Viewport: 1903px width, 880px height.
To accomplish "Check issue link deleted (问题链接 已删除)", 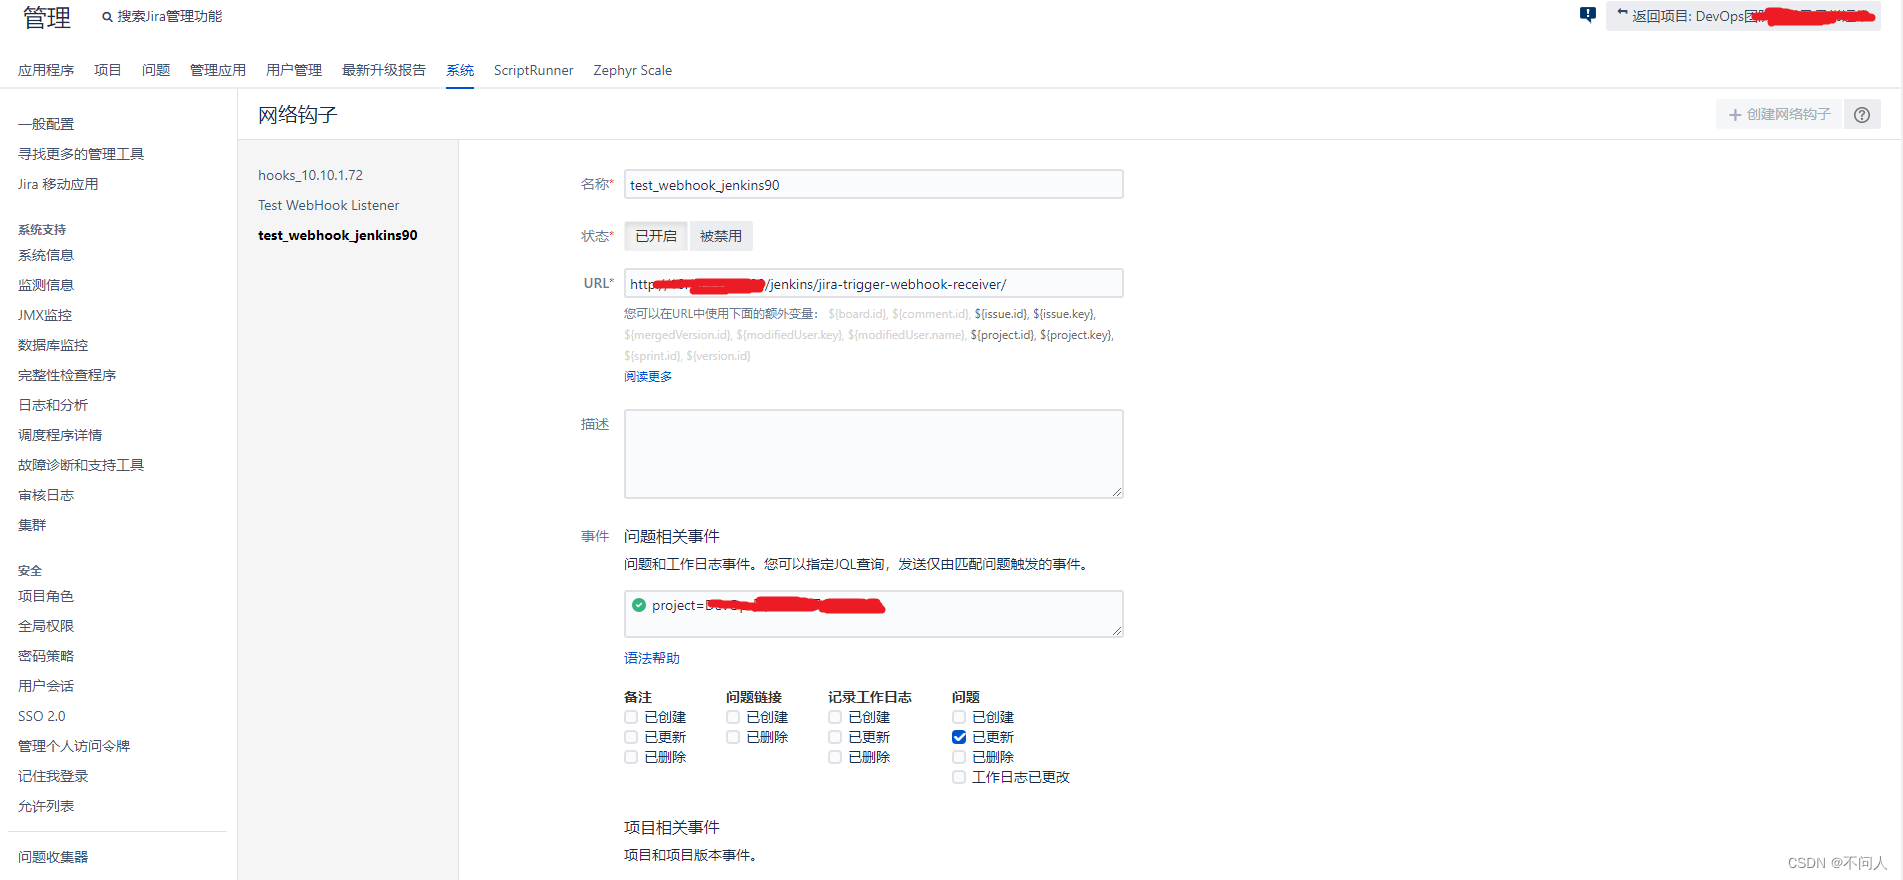I will pyautogui.click(x=733, y=737).
